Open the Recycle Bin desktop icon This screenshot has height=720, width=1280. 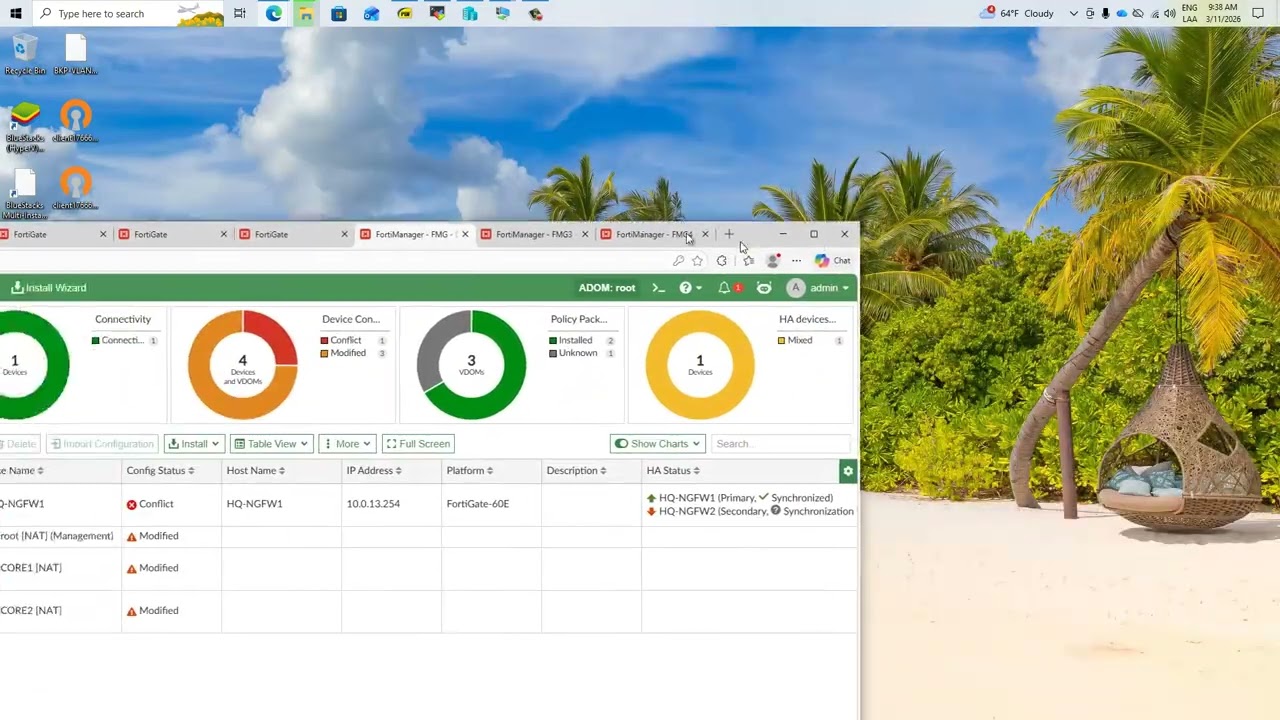point(25,54)
